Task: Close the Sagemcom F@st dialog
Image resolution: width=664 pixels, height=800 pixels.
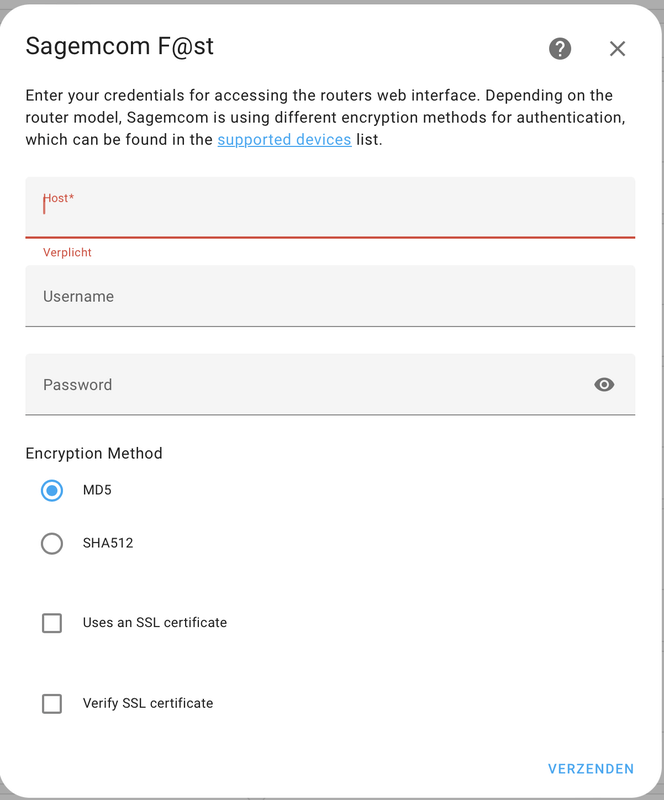Action: pyautogui.click(x=617, y=48)
